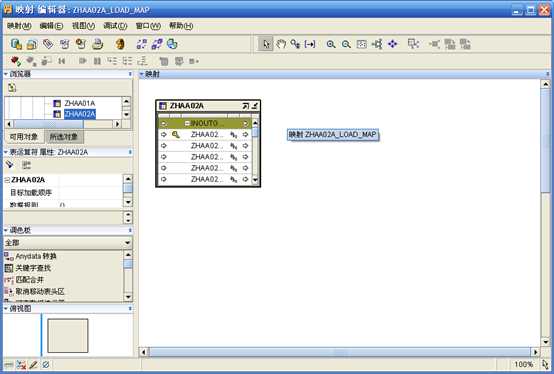Screen dimensions: 554x374
Task: Click the print toolbar icon
Action: [98, 44]
